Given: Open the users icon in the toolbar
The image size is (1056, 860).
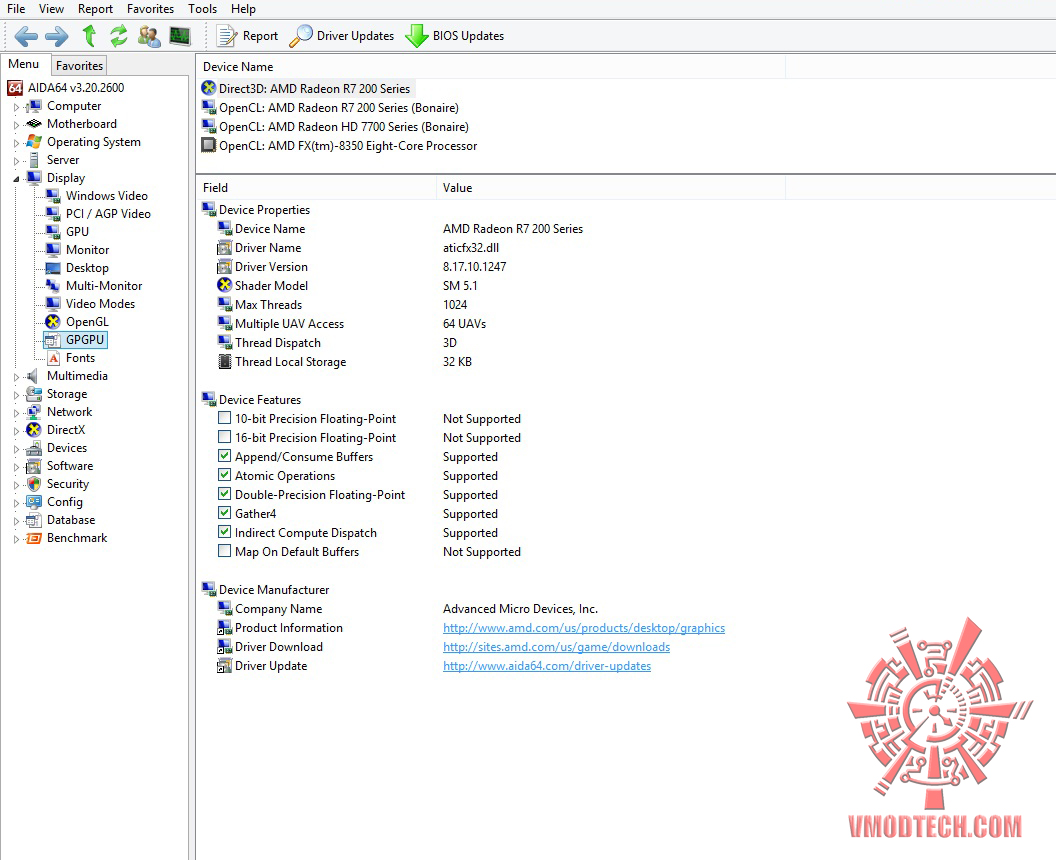Looking at the screenshot, I should tap(149, 36).
